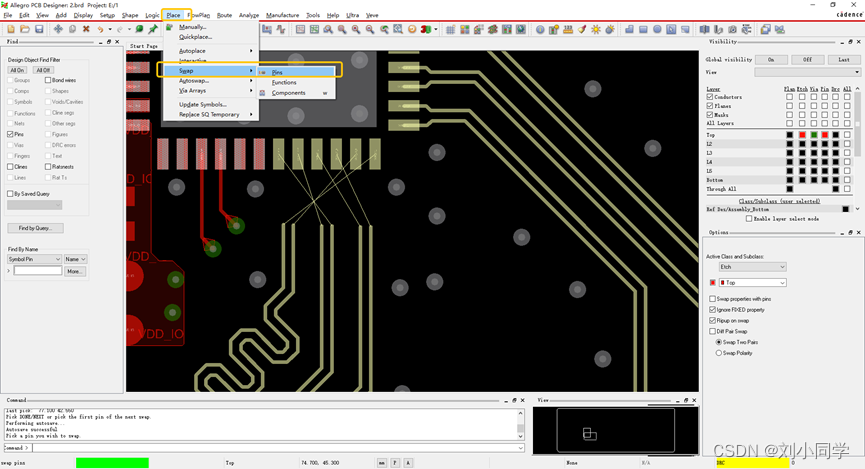Select the Move tool icon
865x469 pixels.
coord(58,29)
